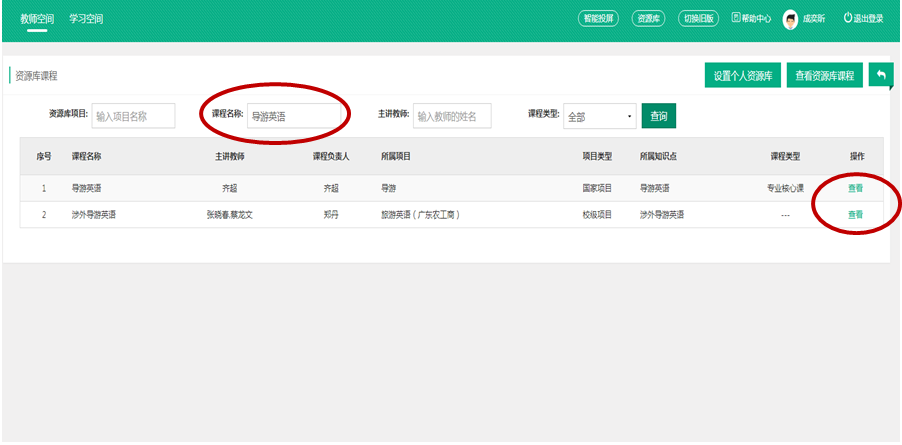Open 帮助中心 help center
This screenshot has width=902, height=445.
[x=752, y=18]
